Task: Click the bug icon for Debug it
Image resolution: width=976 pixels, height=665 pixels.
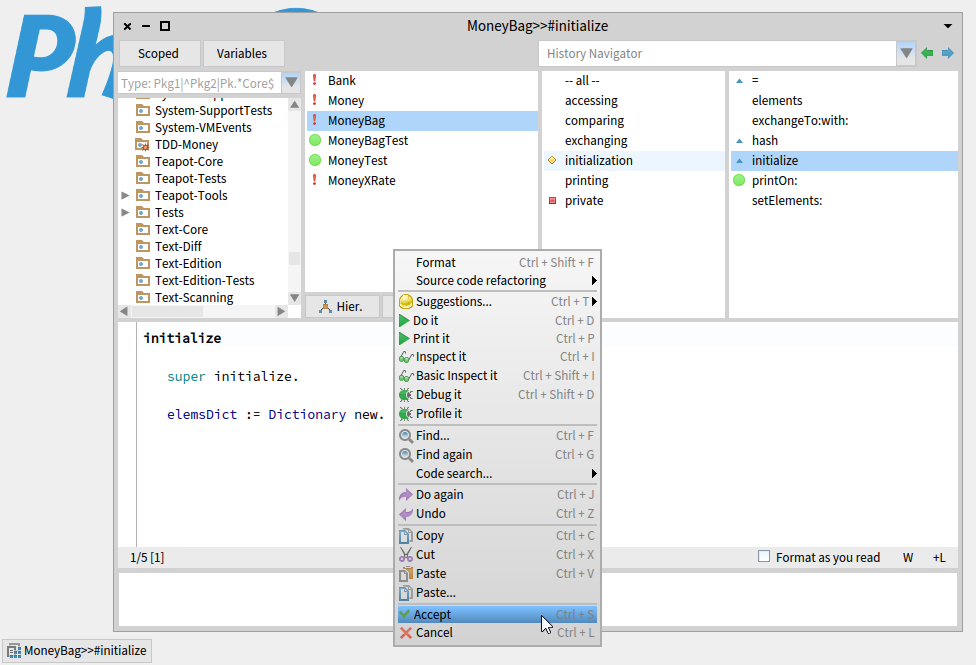Action: tap(406, 395)
